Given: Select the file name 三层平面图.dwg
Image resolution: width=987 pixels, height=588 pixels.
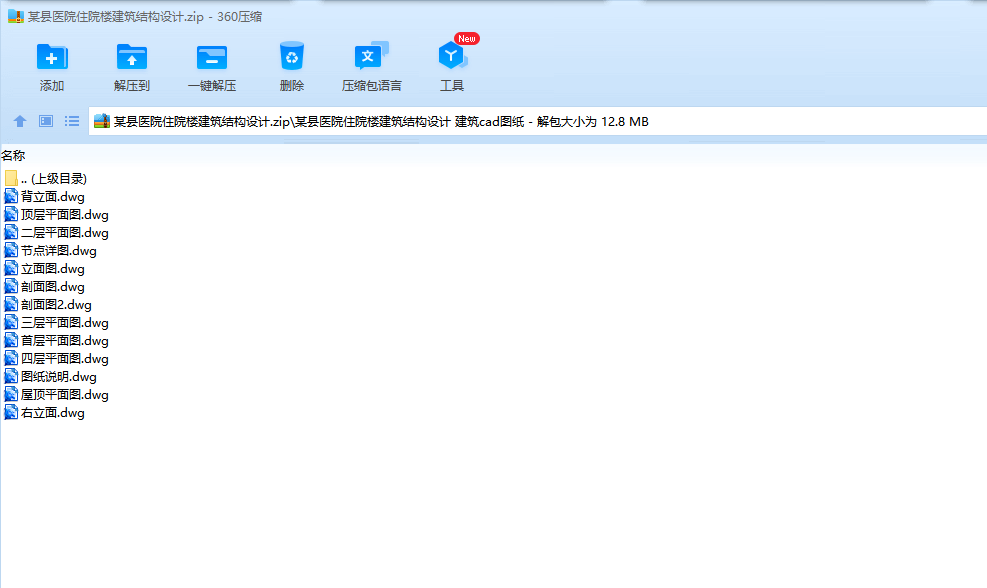Looking at the screenshot, I should (x=65, y=322).
